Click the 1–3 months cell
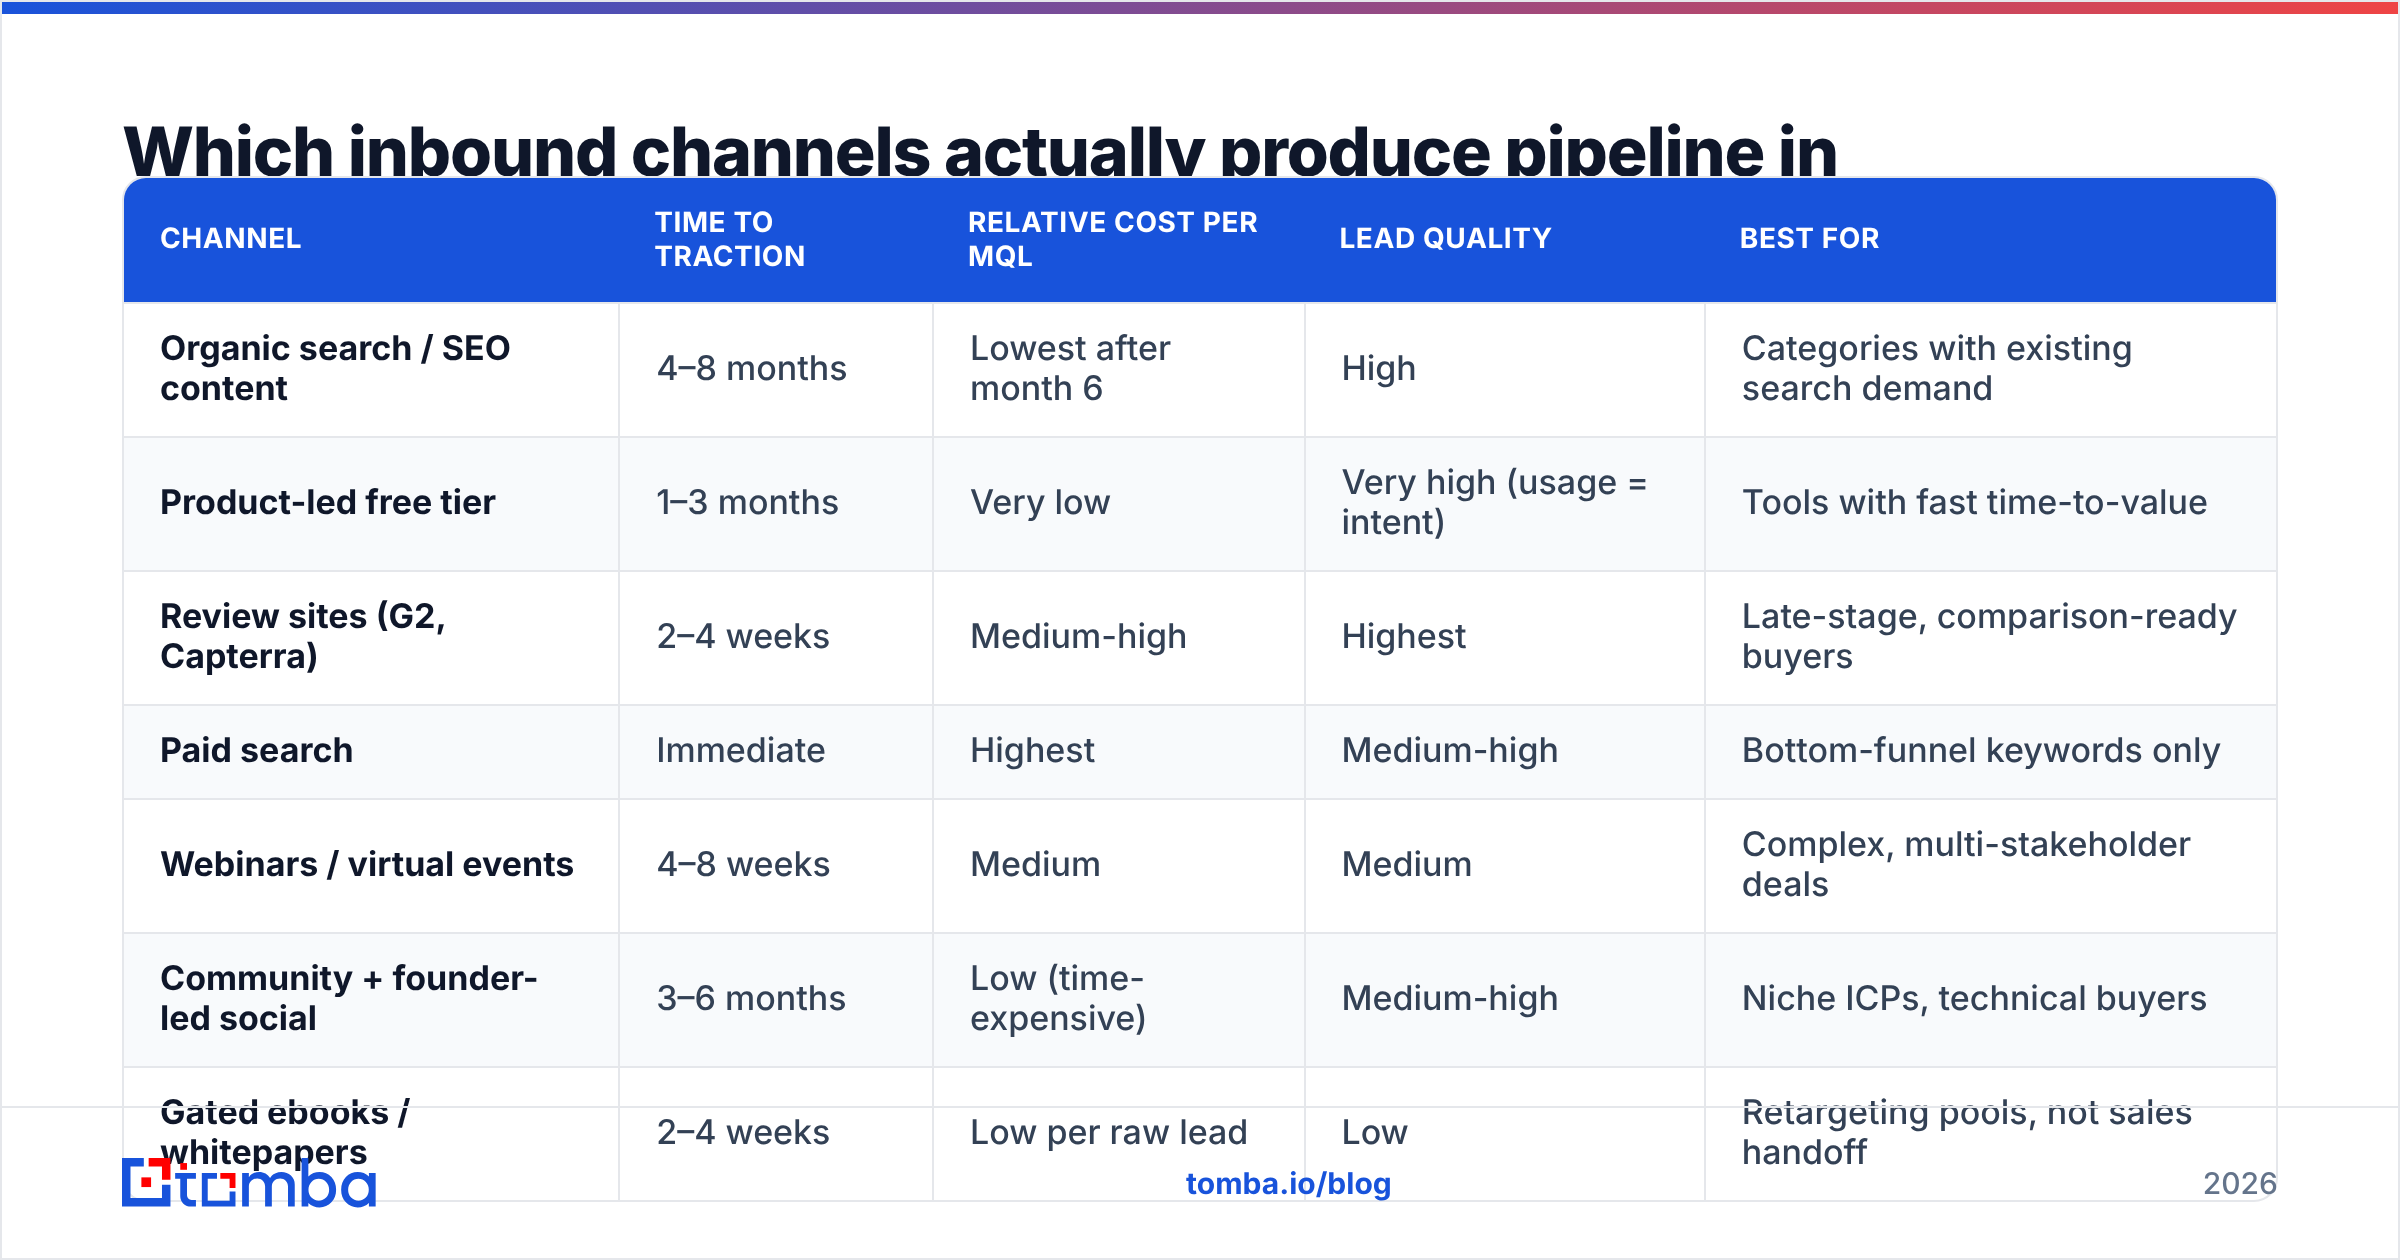This screenshot has width=2400, height=1260. [776, 503]
